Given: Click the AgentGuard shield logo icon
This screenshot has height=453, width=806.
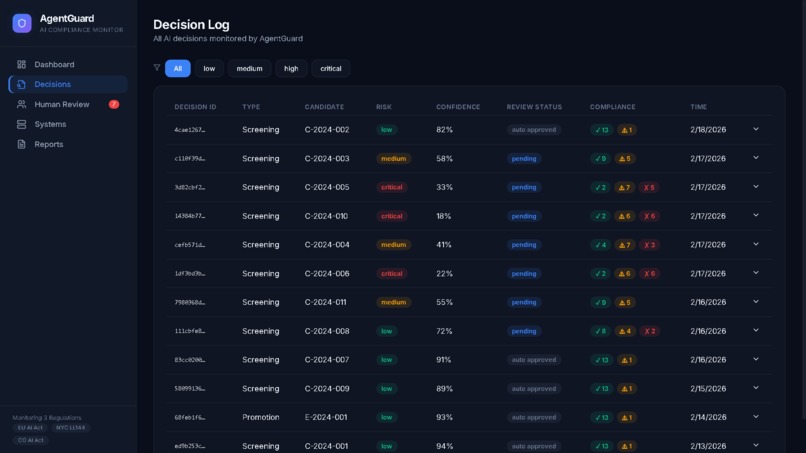Looking at the screenshot, I should point(22,23).
